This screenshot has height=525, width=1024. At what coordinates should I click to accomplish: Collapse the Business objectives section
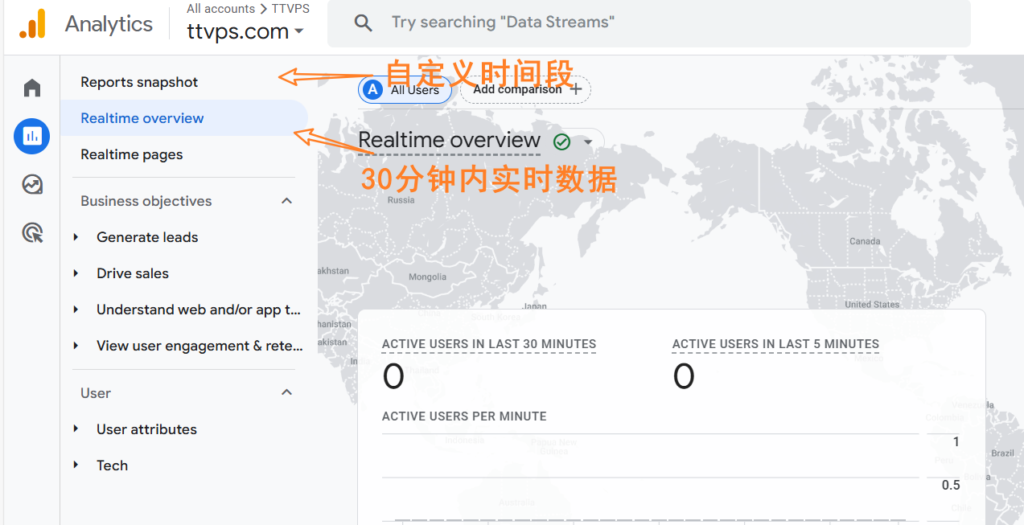287,201
